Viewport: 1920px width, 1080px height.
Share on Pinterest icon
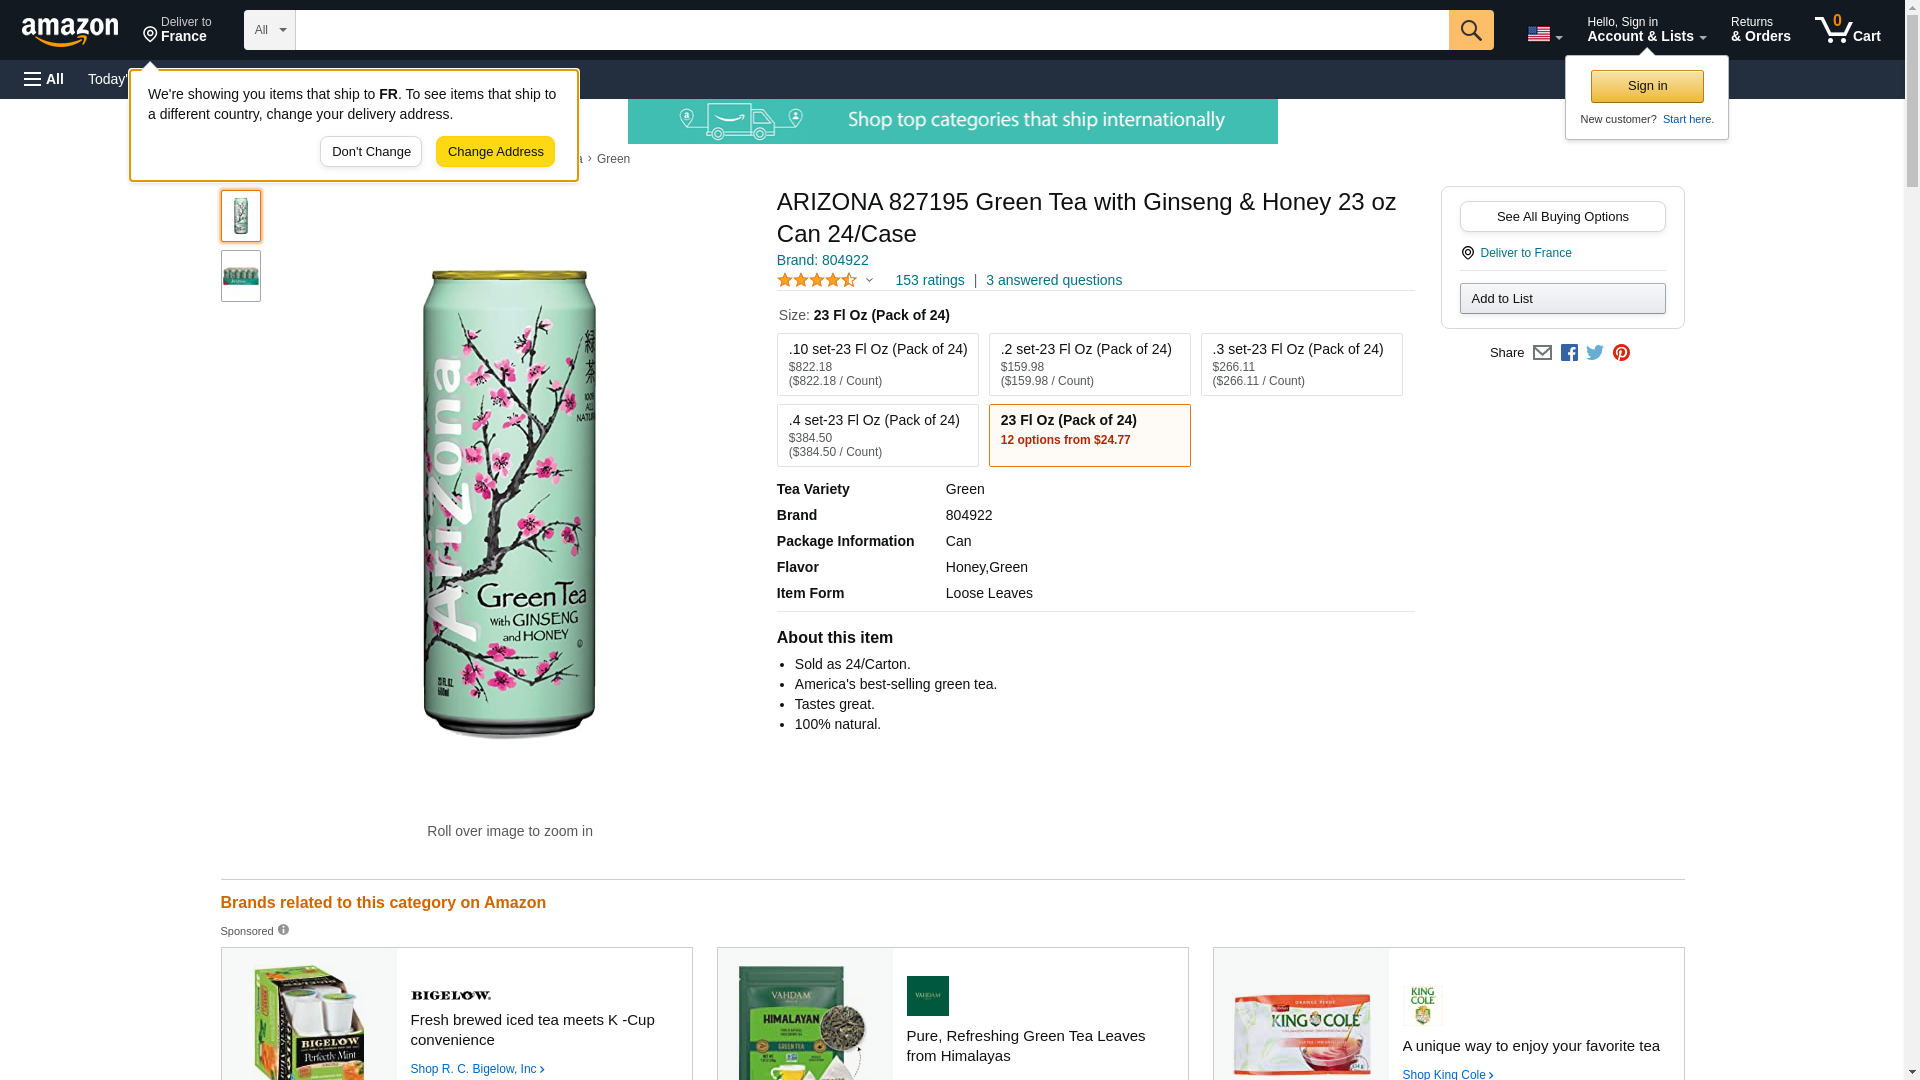(x=1621, y=353)
